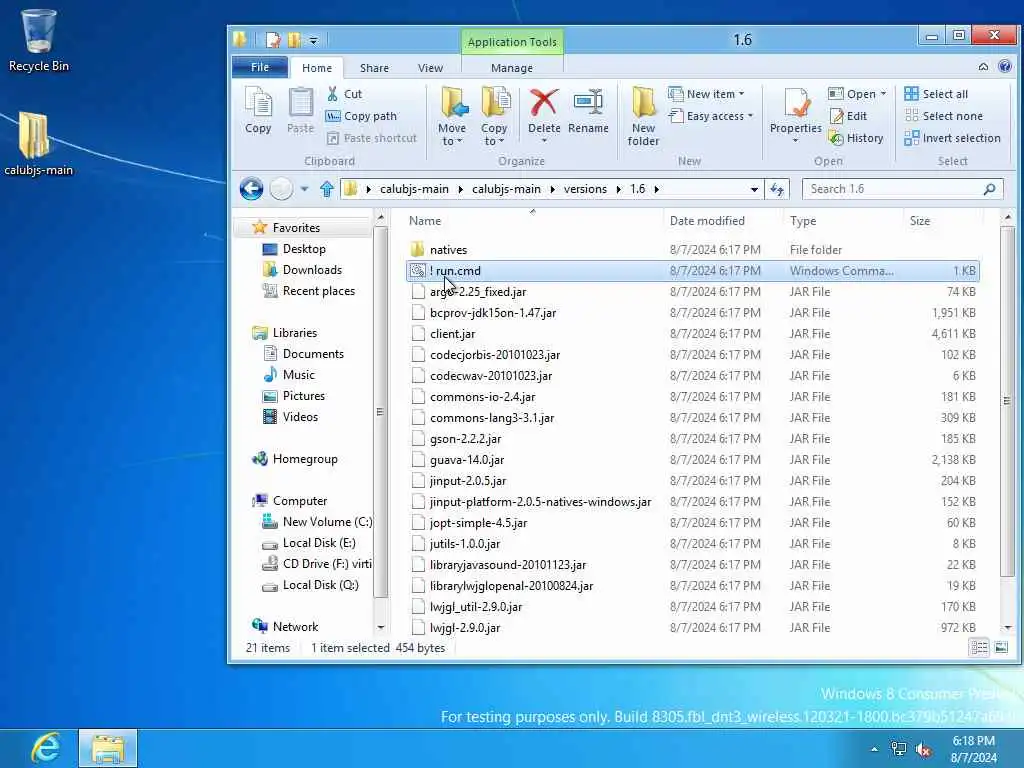This screenshot has height=768, width=1024.
Task: Show file History
Action: tap(856, 138)
